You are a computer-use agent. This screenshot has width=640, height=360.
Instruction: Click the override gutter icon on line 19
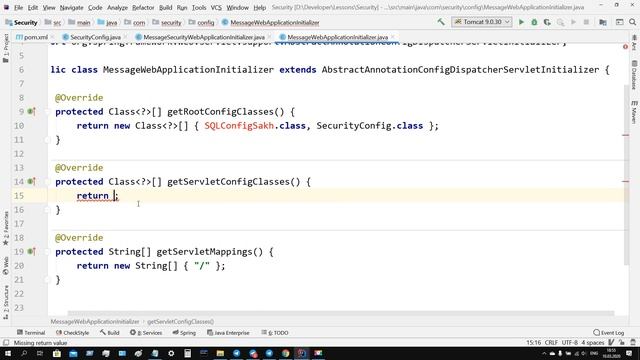(31, 252)
